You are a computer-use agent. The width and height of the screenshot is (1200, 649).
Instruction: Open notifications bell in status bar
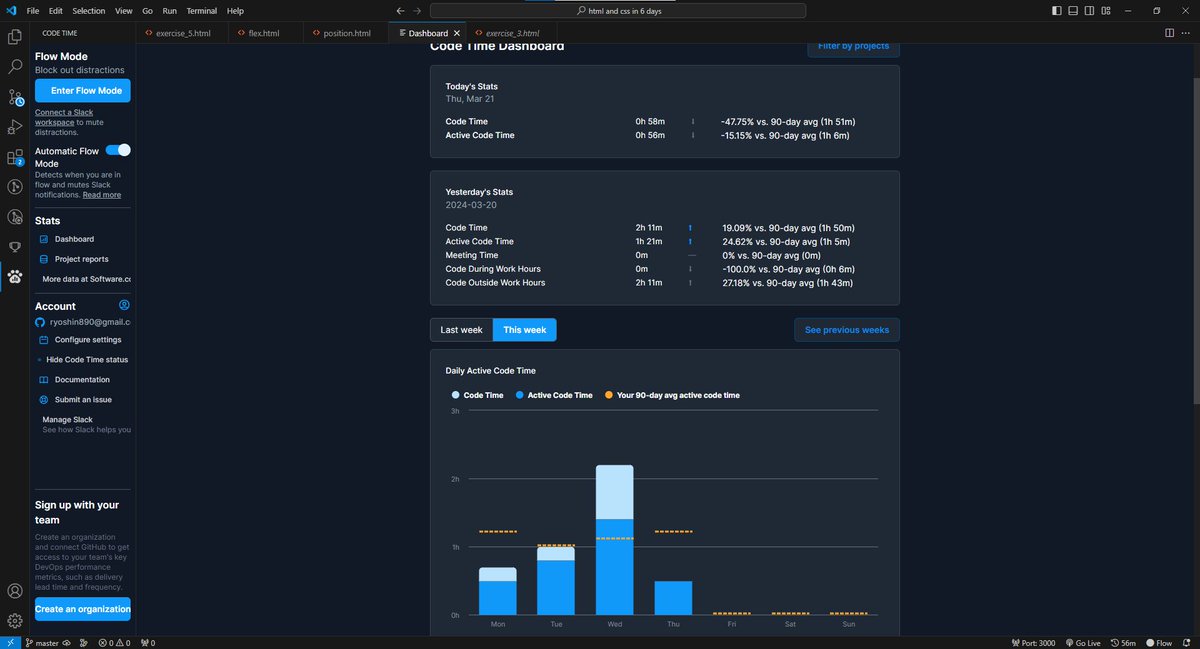coord(1188,643)
